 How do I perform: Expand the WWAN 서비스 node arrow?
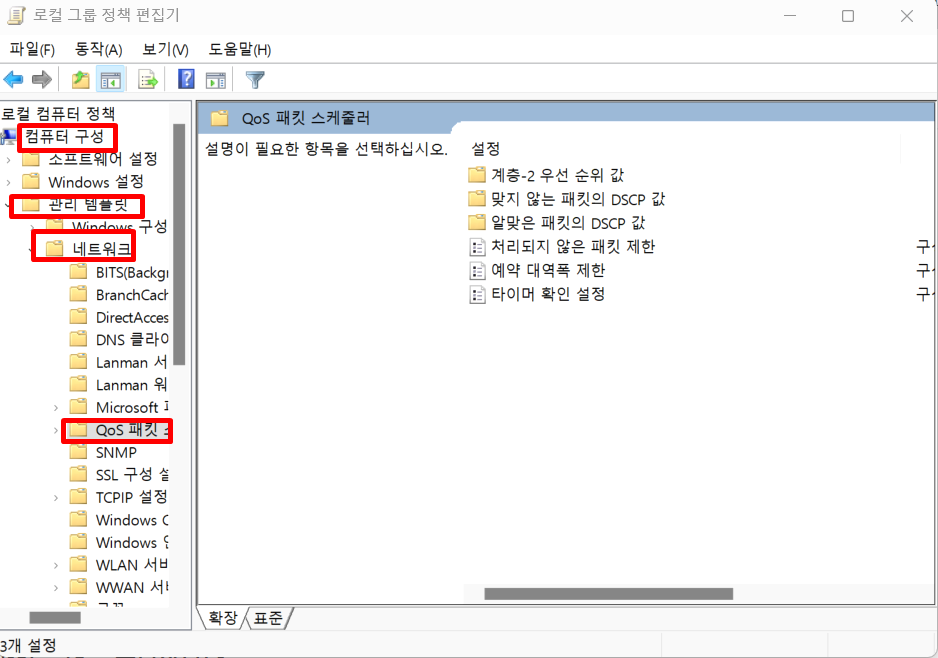56,588
